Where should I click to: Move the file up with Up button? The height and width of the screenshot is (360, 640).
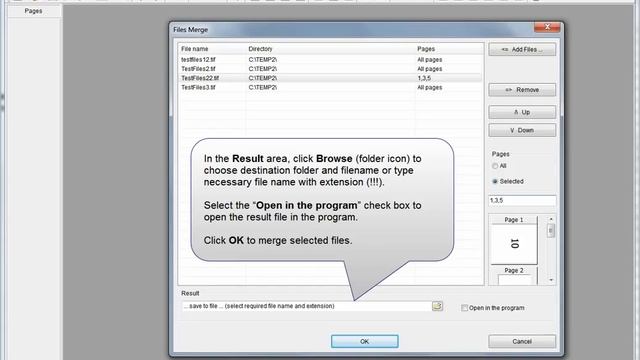(522, 112)
